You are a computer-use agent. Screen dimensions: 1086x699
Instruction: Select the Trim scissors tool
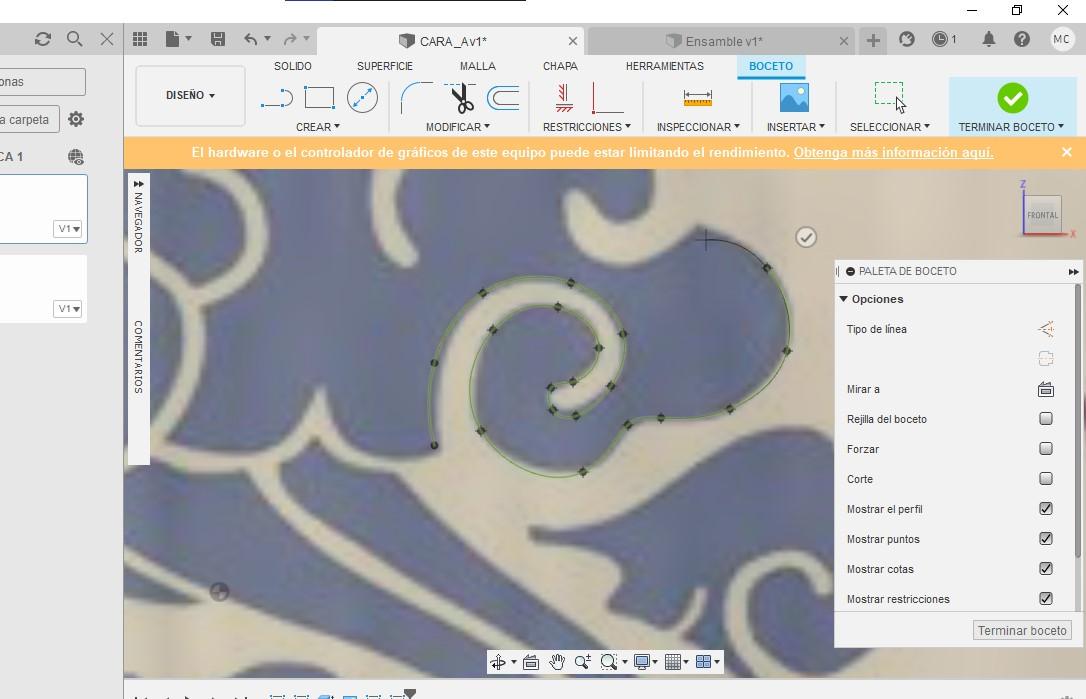point(461,98)
